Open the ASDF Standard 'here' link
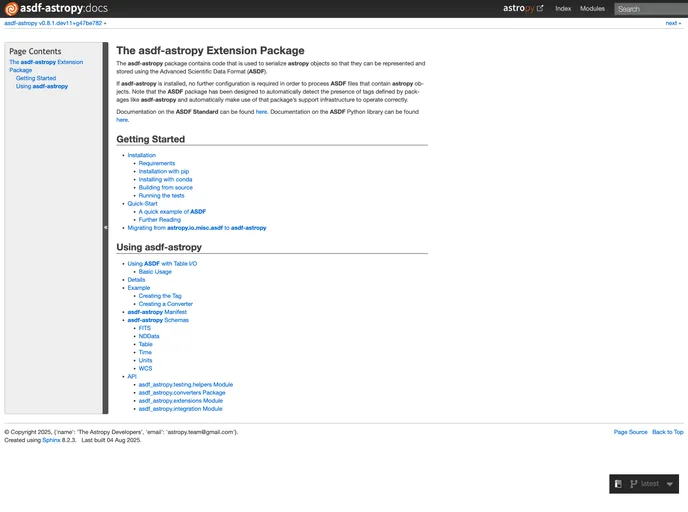 (x=262, y=112)
